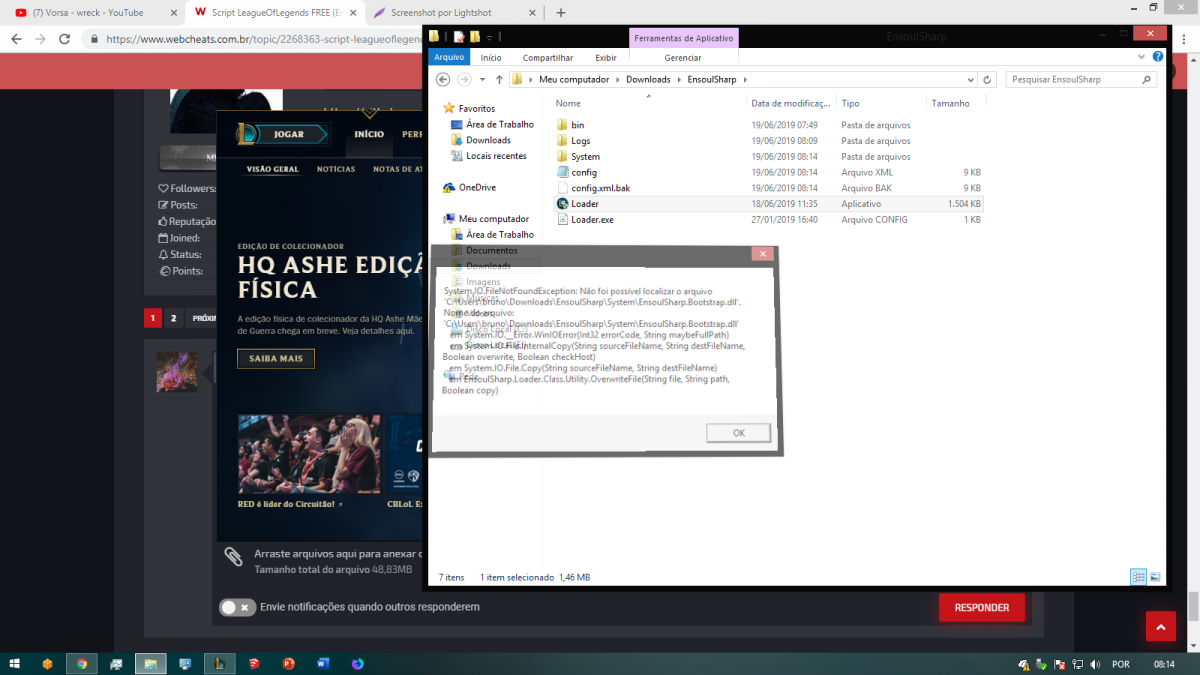The height and width of the screenshot is (675, 1200).
Task: Open Favoritos in the navigation pane
Action: point(476,108)
